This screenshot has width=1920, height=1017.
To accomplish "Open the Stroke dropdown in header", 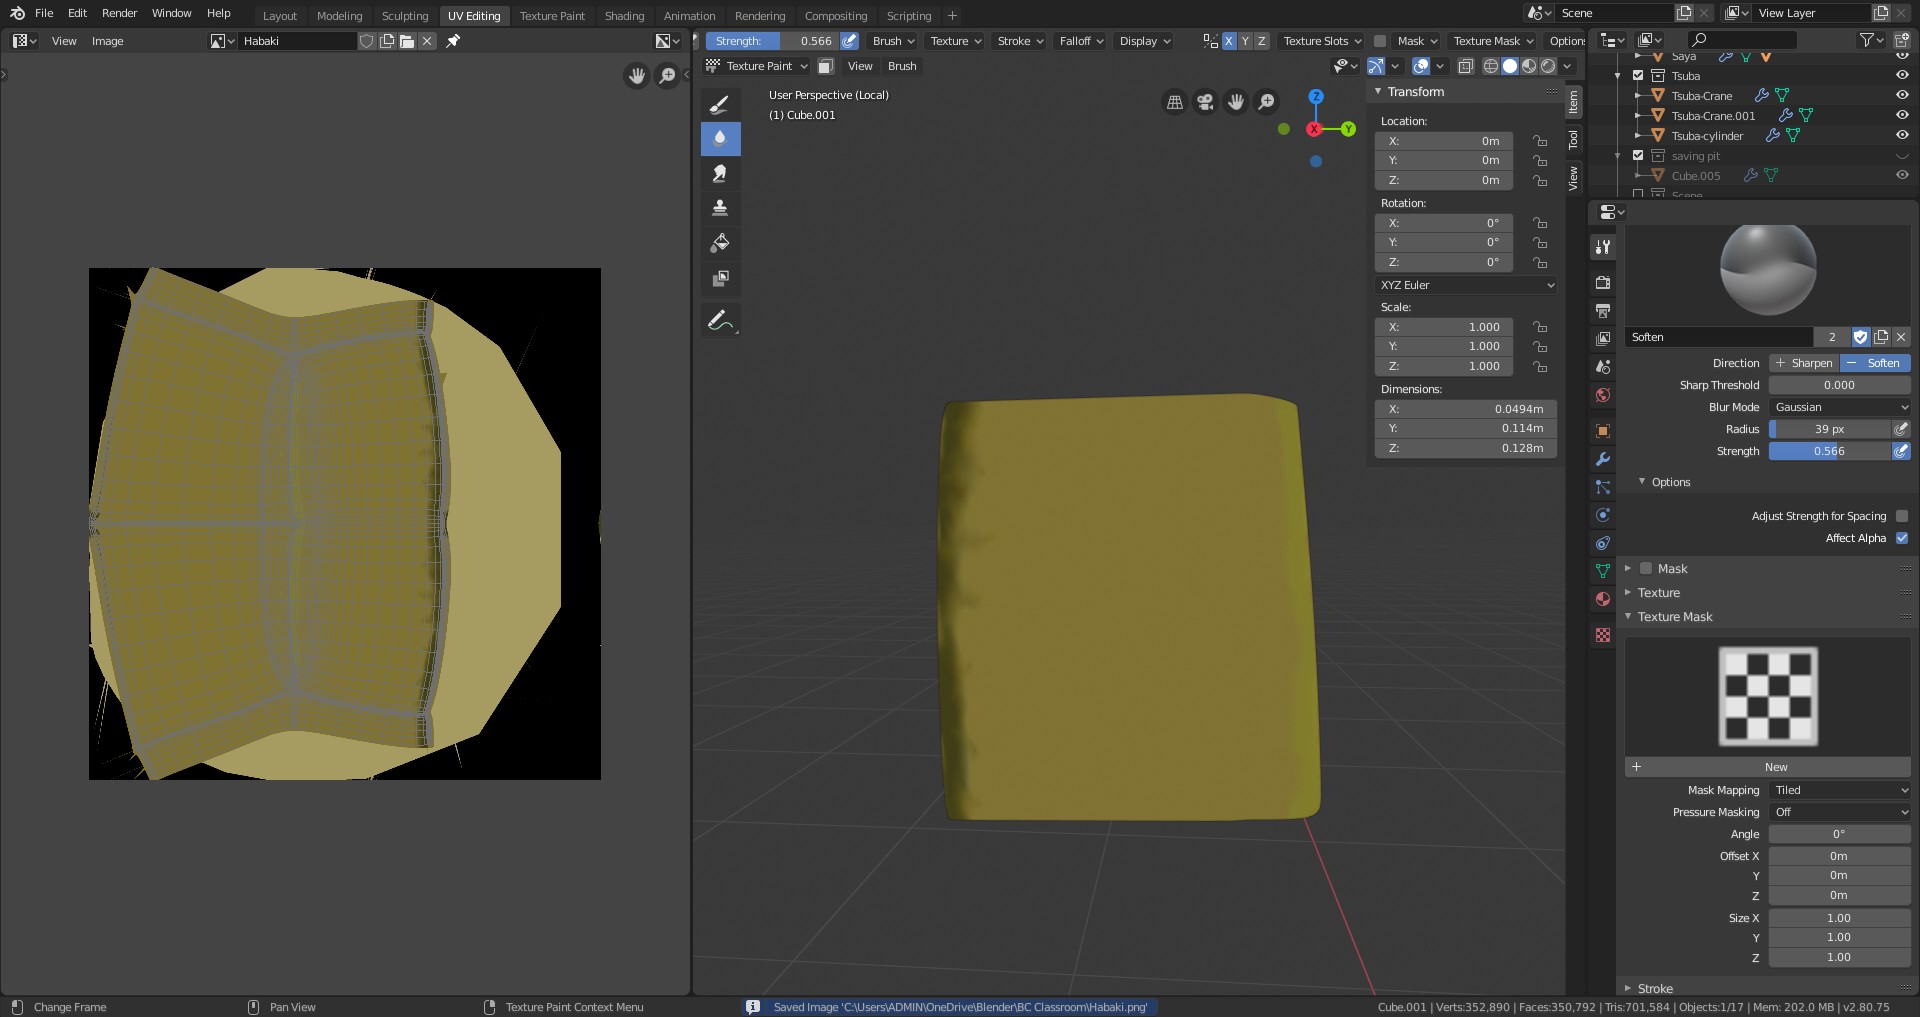I will (x=1020, y=41).
